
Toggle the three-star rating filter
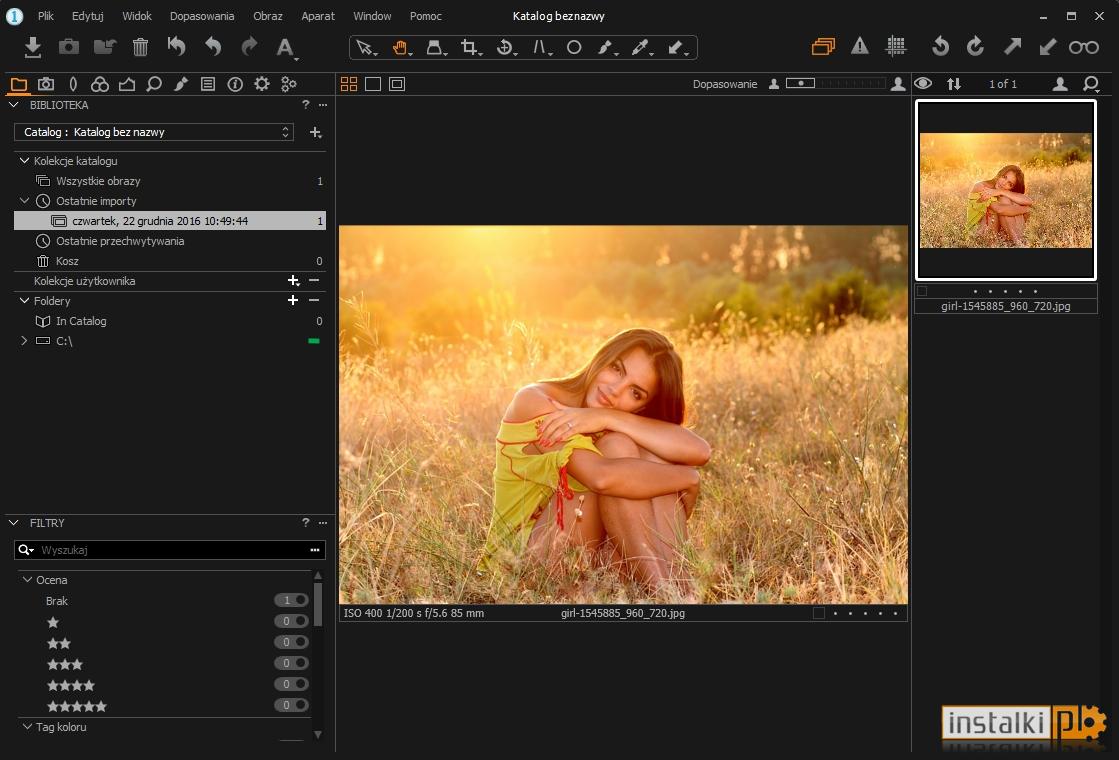(x=291, y=663)
